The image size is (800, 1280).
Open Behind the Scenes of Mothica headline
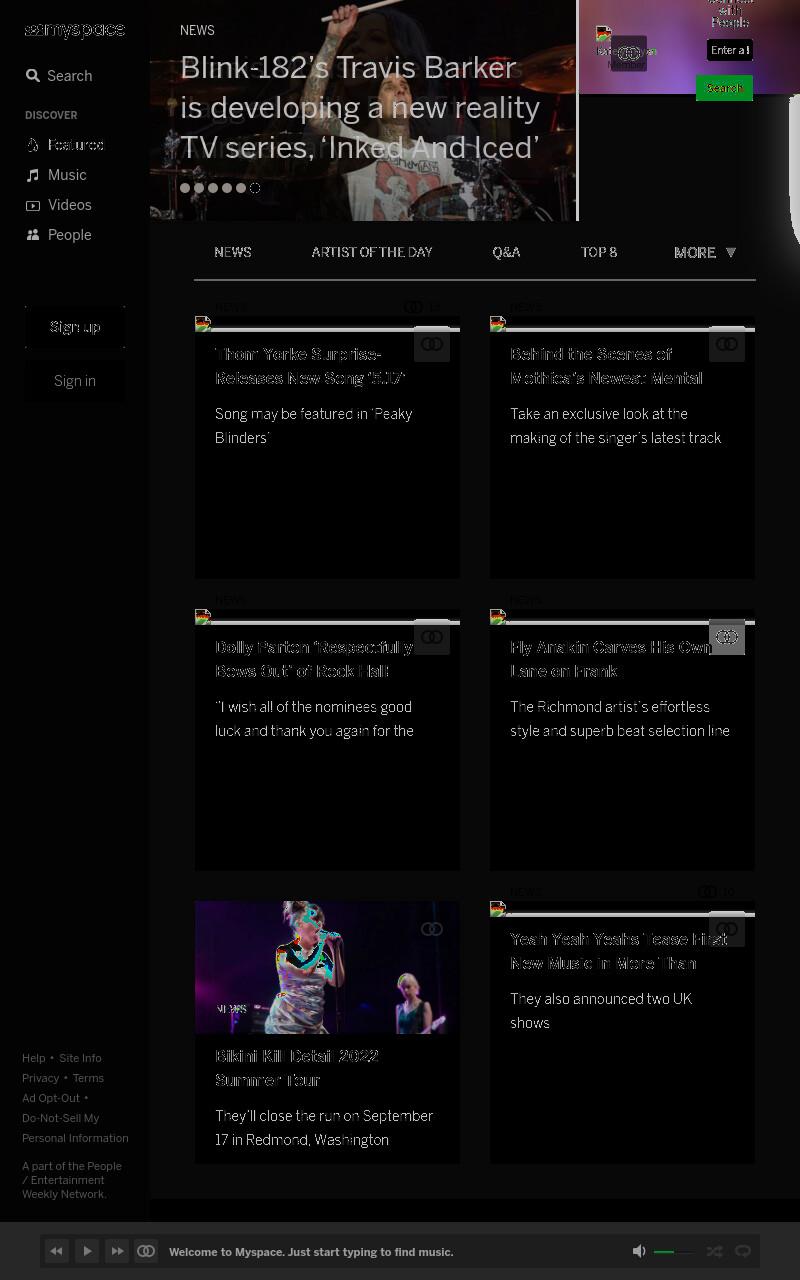point(606,366)
